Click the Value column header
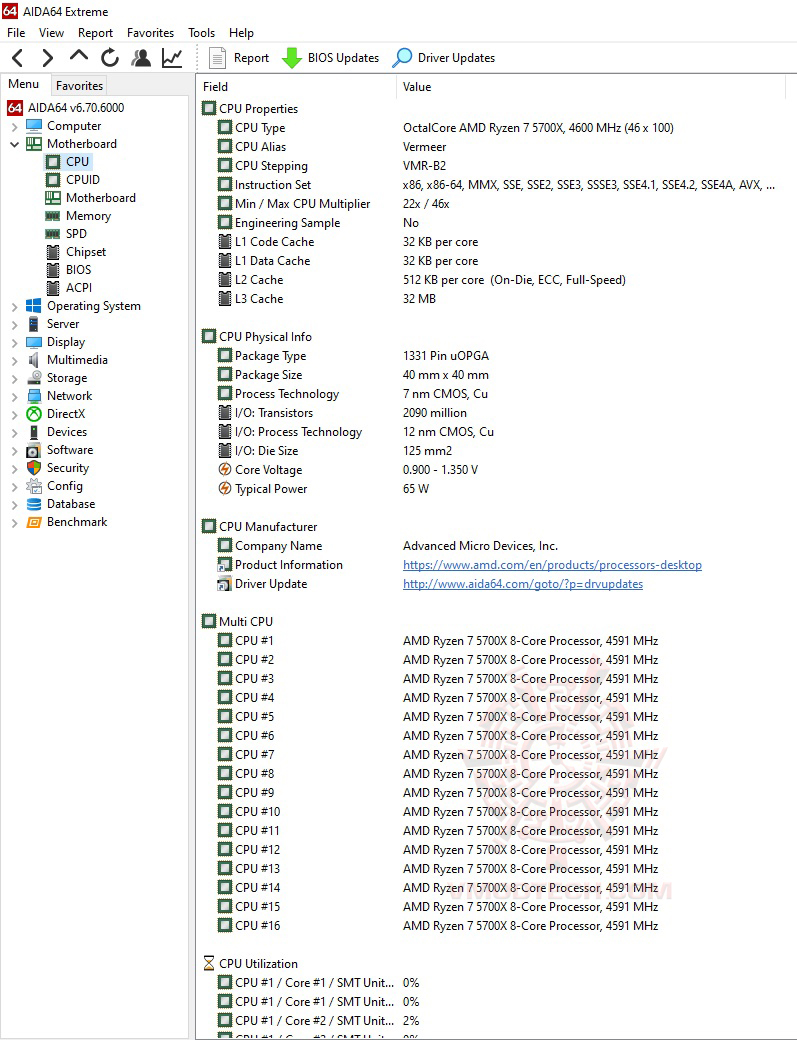Image resolution: width=797 pixels, height=1040 pixels. [591, 87]
